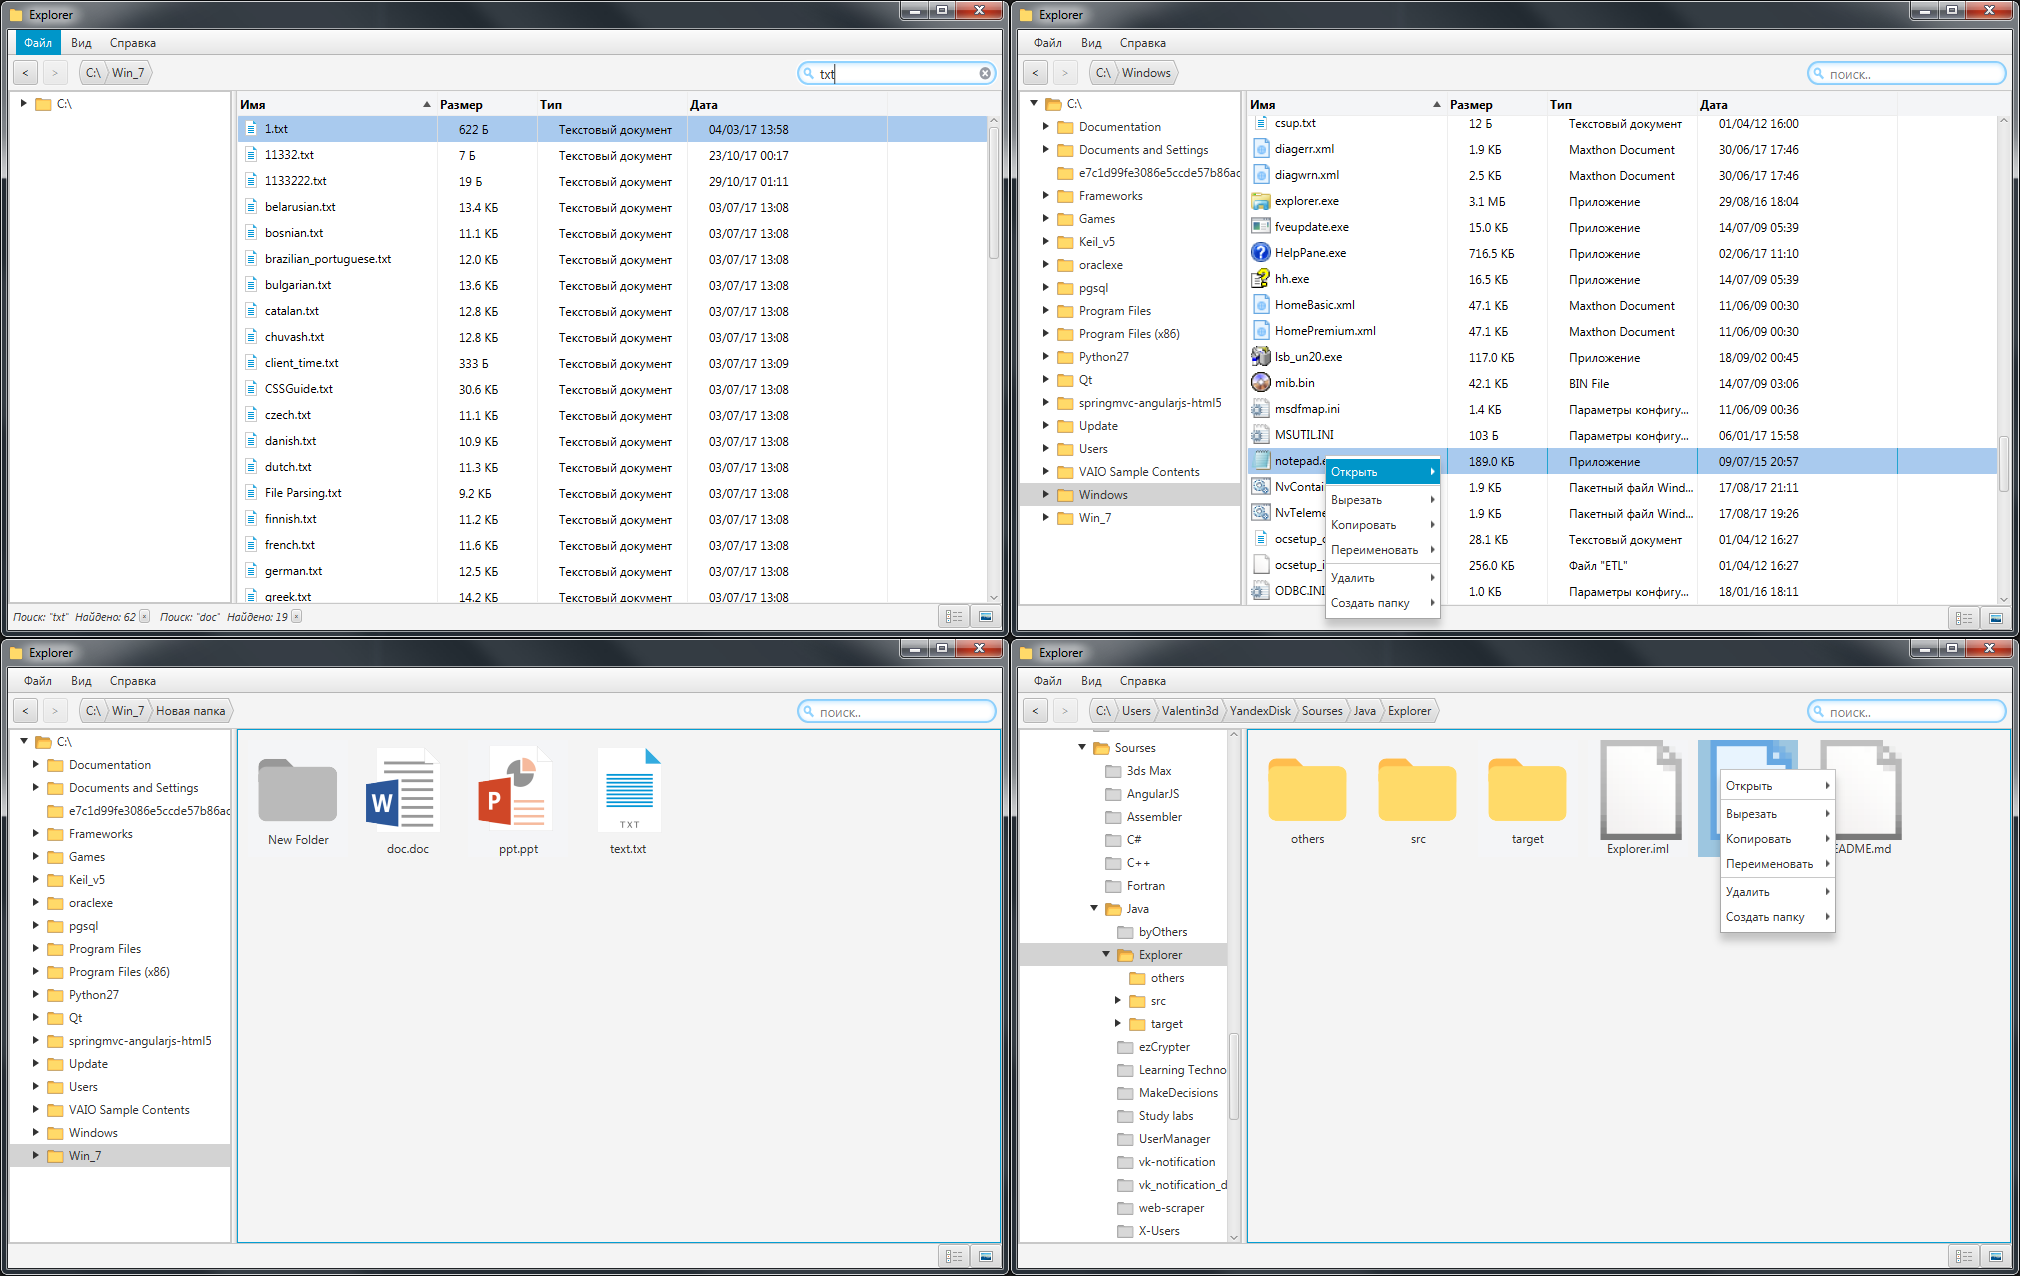Clear the txt search field with X icon
Image resolution: width=2020 pixels, height=1276 pixels.
pyautogui.click(x=985, y=73)
